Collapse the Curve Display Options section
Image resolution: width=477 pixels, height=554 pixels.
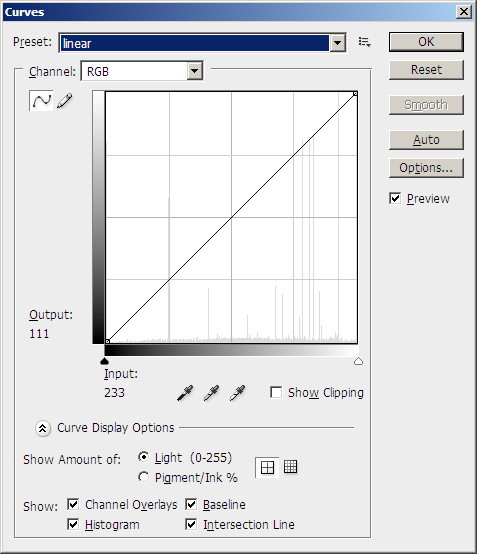42,428
